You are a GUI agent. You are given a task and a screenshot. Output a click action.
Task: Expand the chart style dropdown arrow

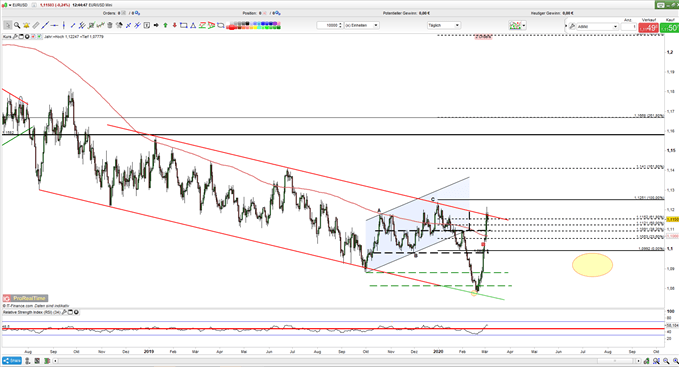(x=524, y=26)
